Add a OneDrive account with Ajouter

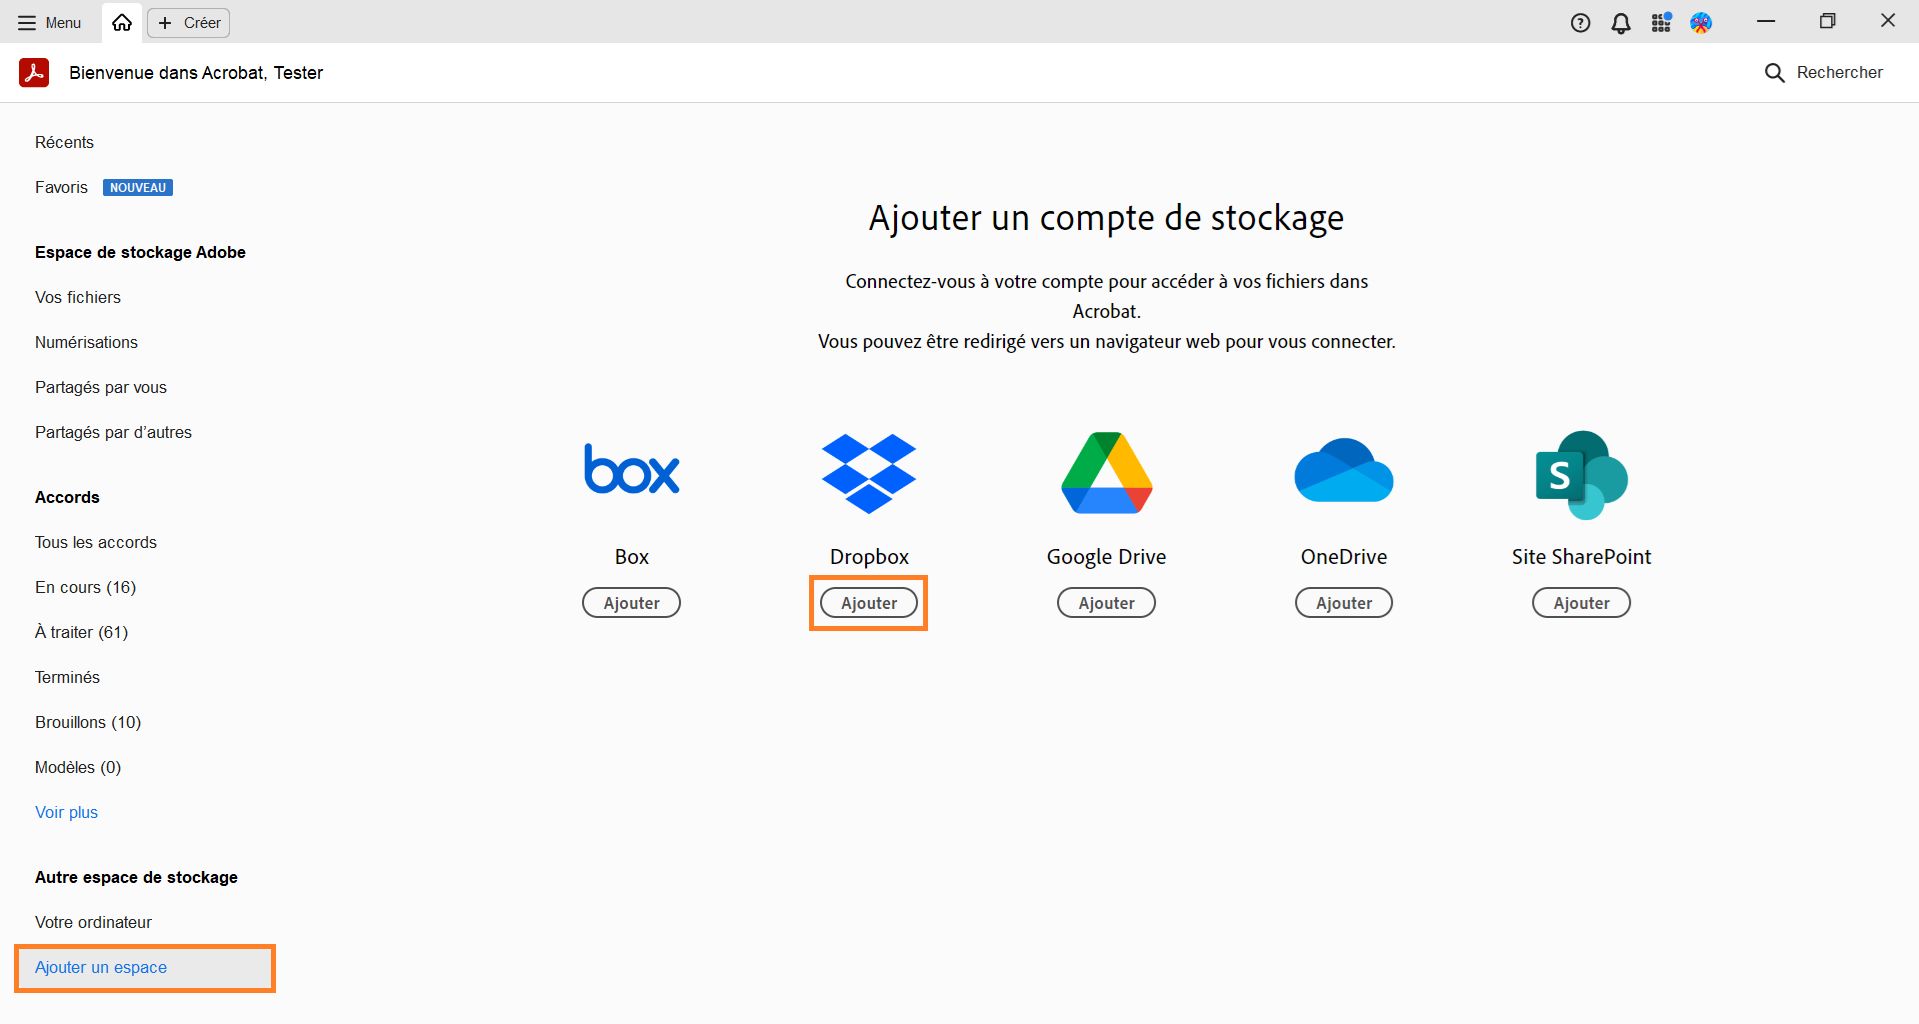1343,602
